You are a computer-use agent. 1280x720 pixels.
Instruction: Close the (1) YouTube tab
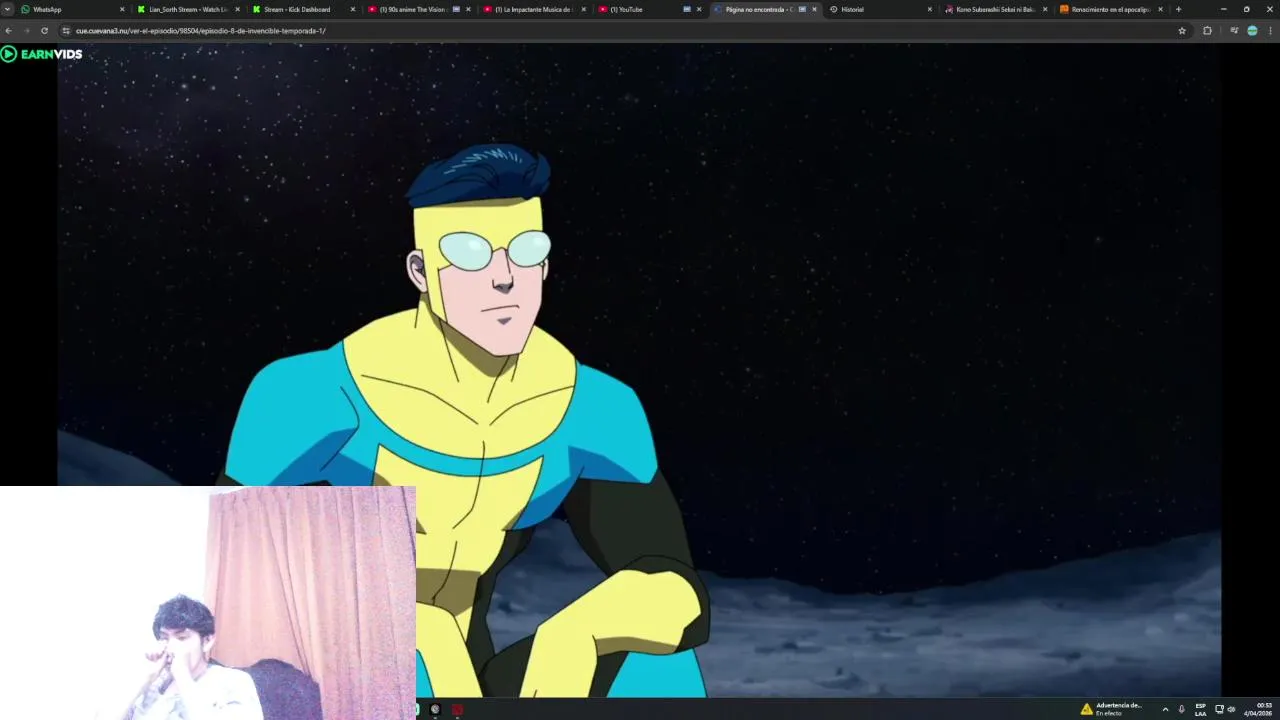coord(699,9)
